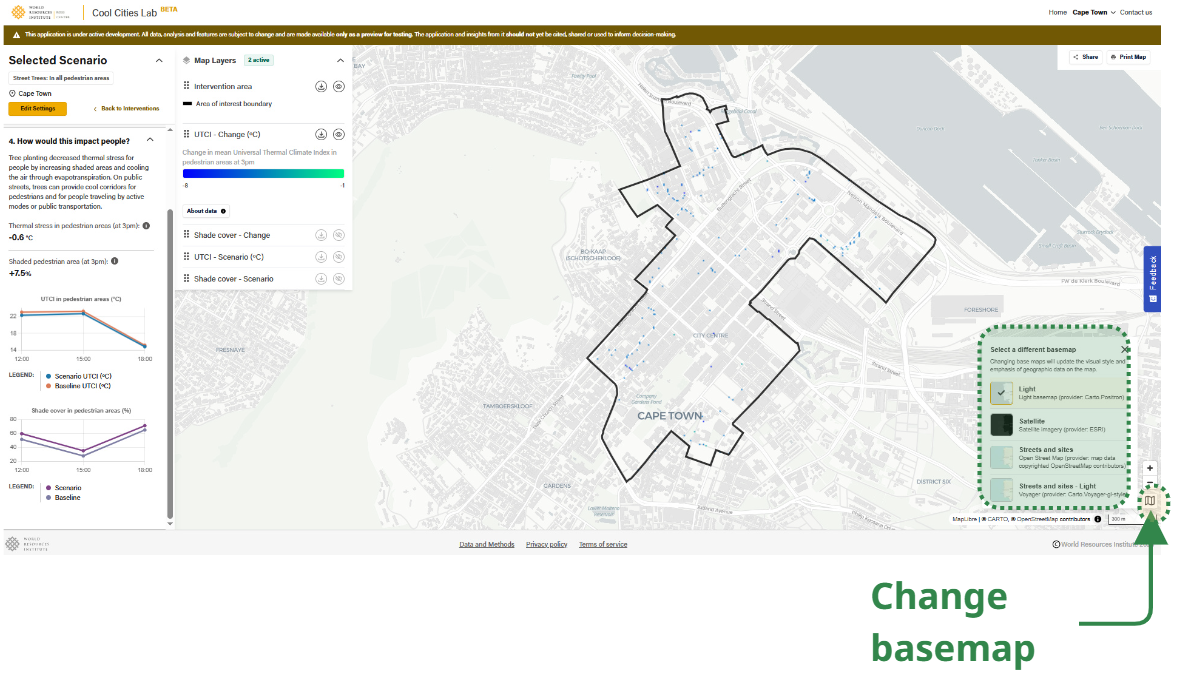1189x680 pixels.
Task: Show the UTCI - Scenario layer
Action: pyautogui.click(x=339, y=257)
